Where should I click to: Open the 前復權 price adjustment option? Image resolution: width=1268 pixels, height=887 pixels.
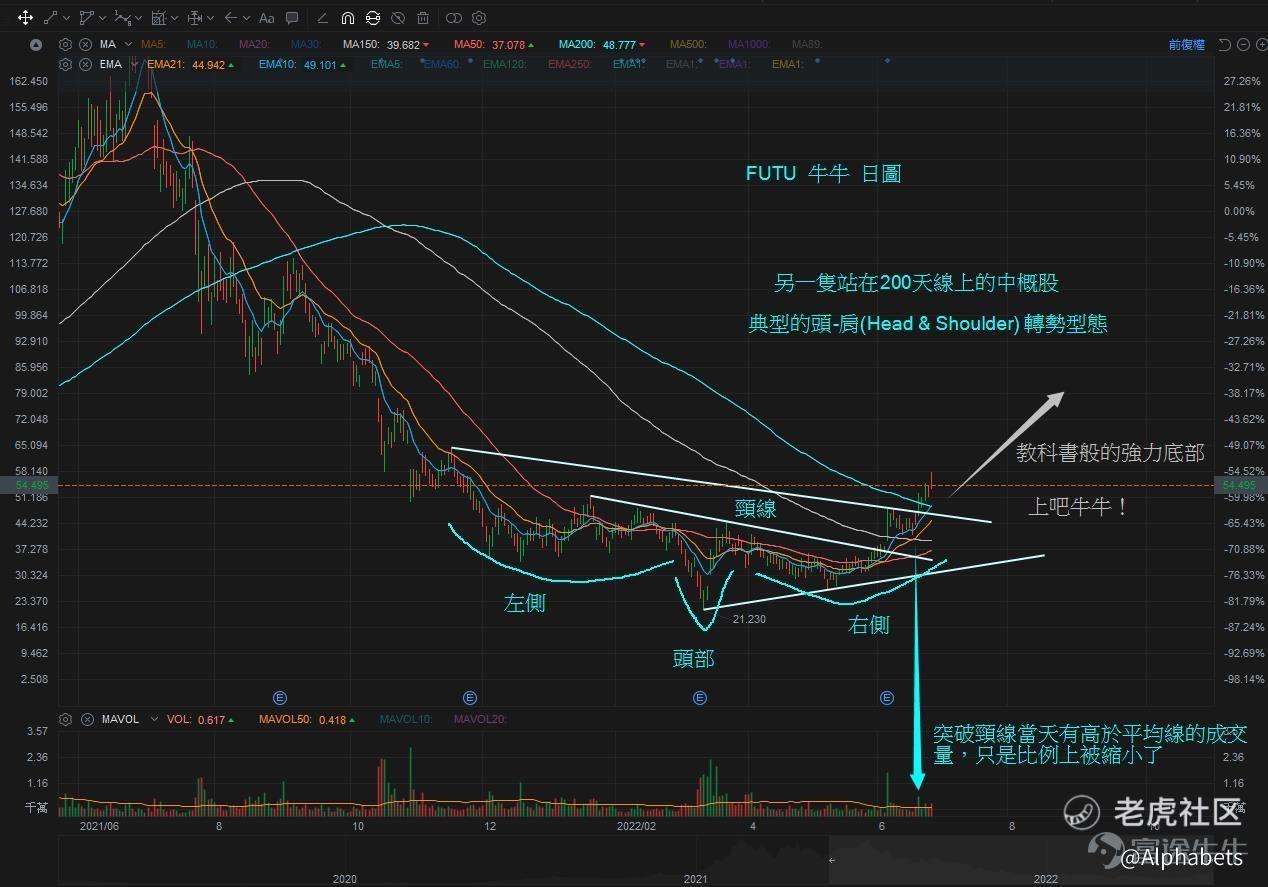point(1186,44)
